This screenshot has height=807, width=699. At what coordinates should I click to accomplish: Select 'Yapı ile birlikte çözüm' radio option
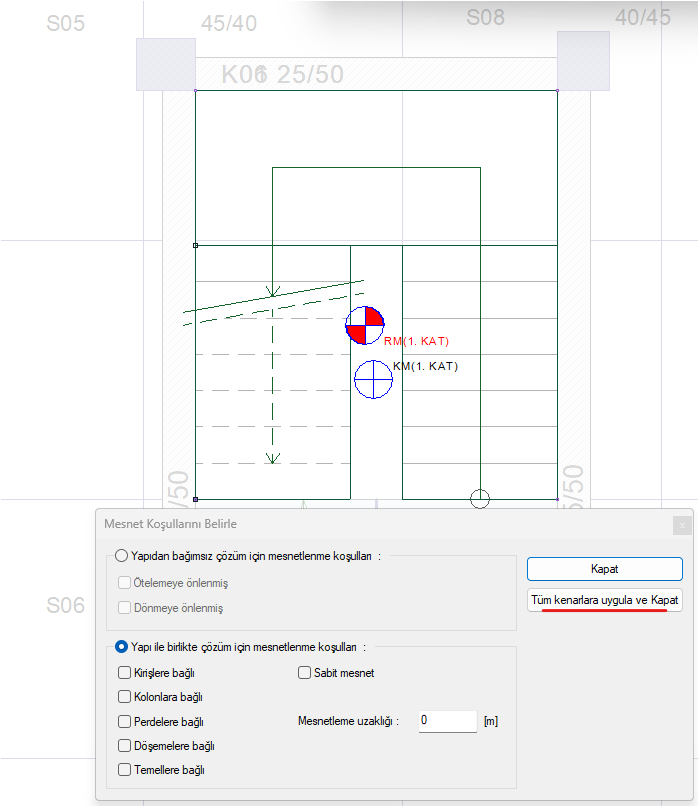coord(122,647)
